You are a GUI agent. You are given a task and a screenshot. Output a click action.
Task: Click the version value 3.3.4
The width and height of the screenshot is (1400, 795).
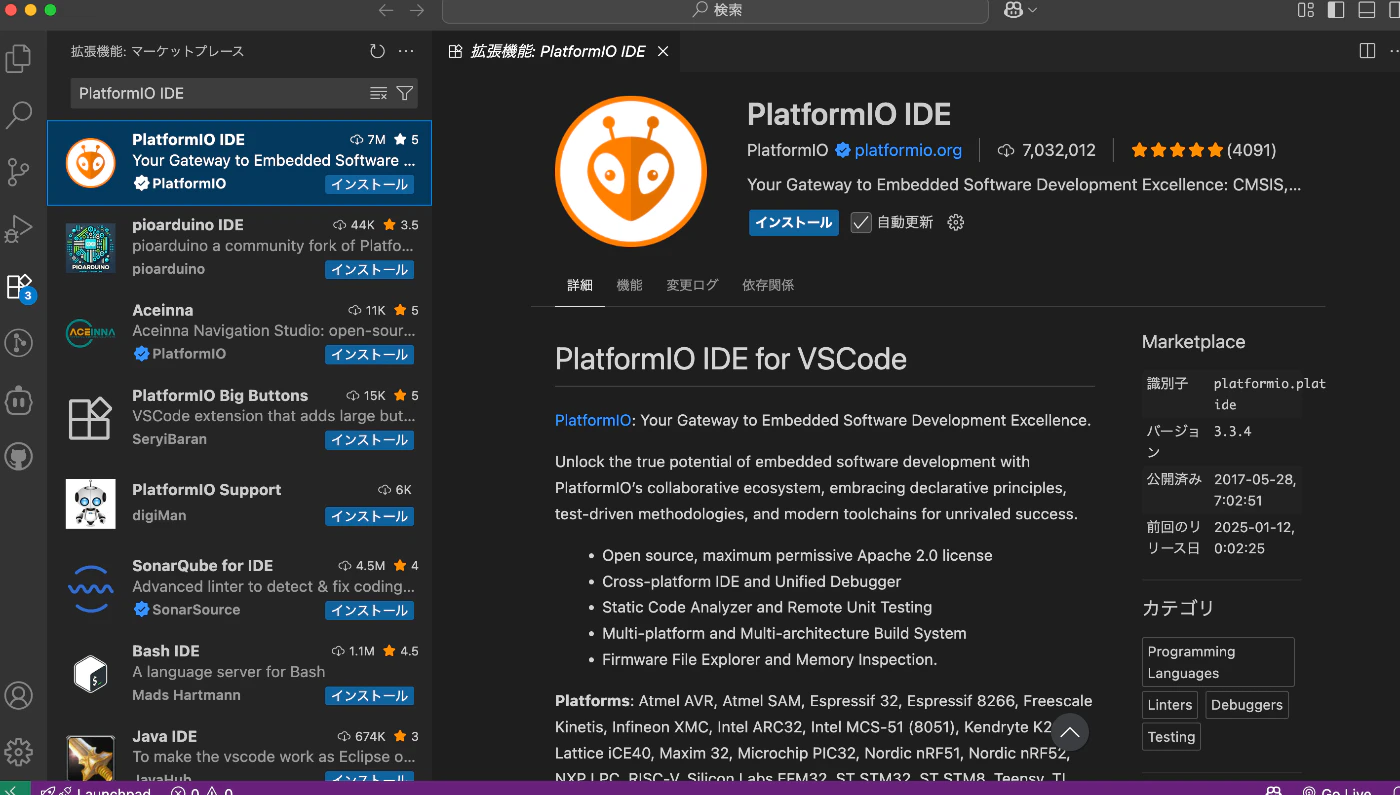click(1232, 431)
